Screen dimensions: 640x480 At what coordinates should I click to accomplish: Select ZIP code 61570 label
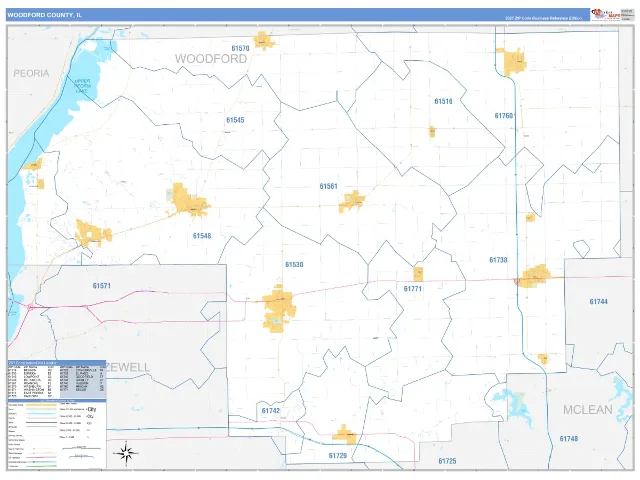(240, 48)
